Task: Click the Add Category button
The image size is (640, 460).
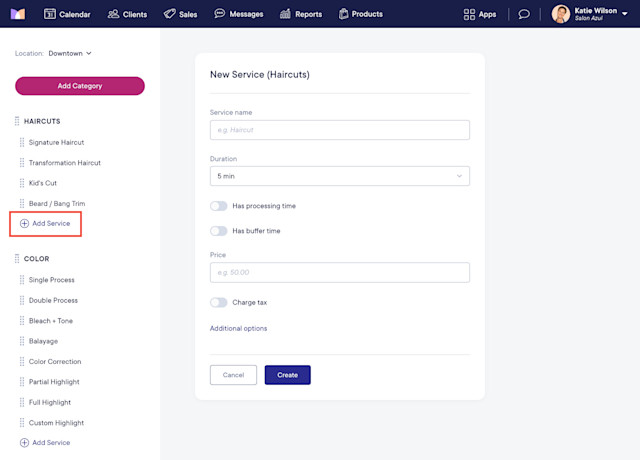Action: 80,86
